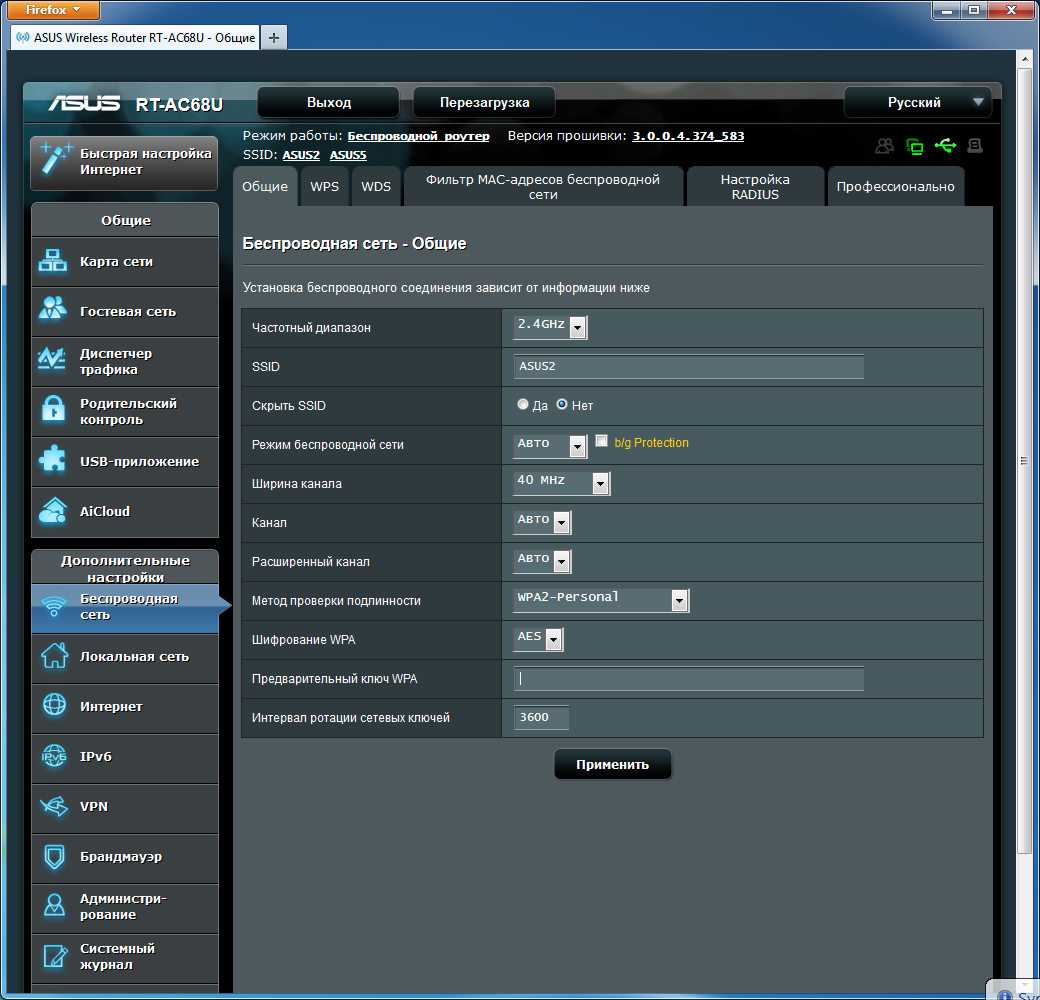Click the printer status icon
This screenshot has width=1040, height=1000.
(975, 145)
